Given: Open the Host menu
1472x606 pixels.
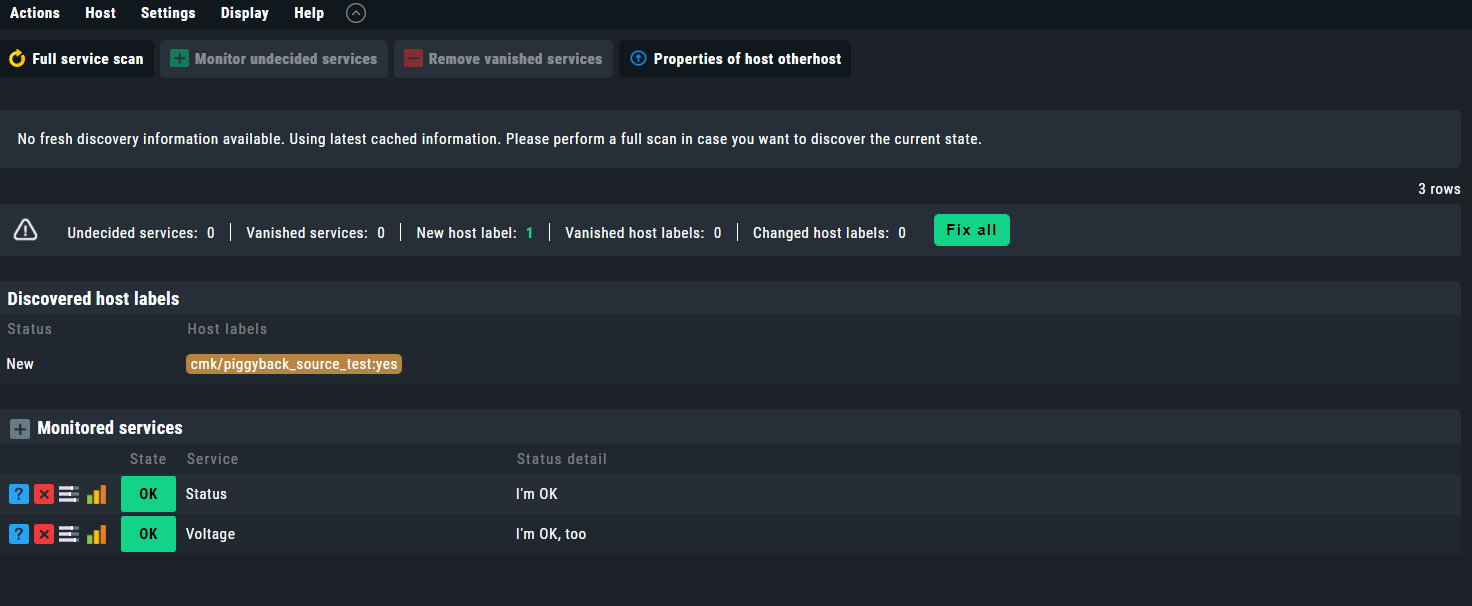Looking at the screenshot, I should click(100, 13).
